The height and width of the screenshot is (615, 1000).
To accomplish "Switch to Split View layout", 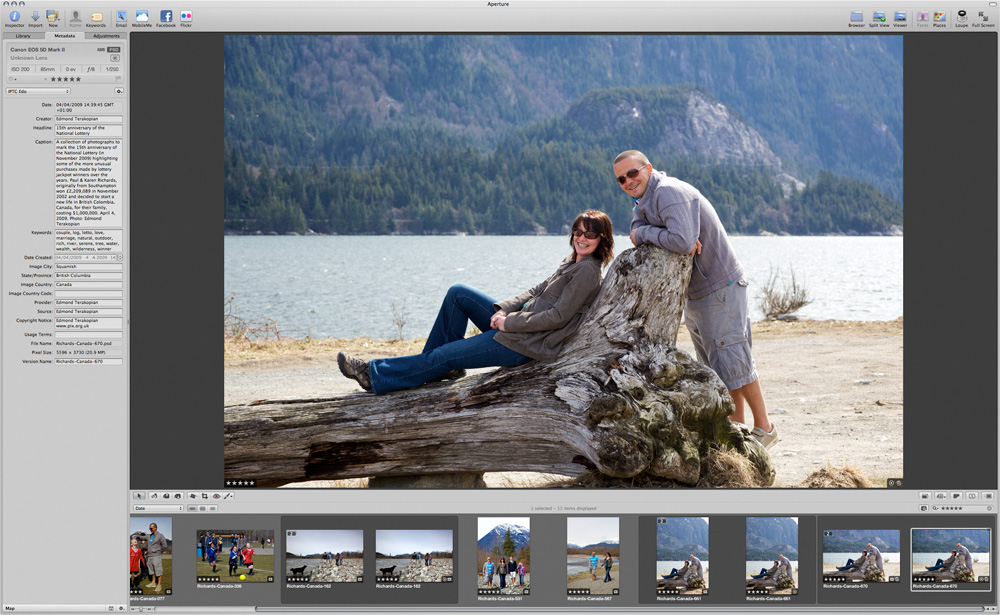I will [x=879, y=16].
